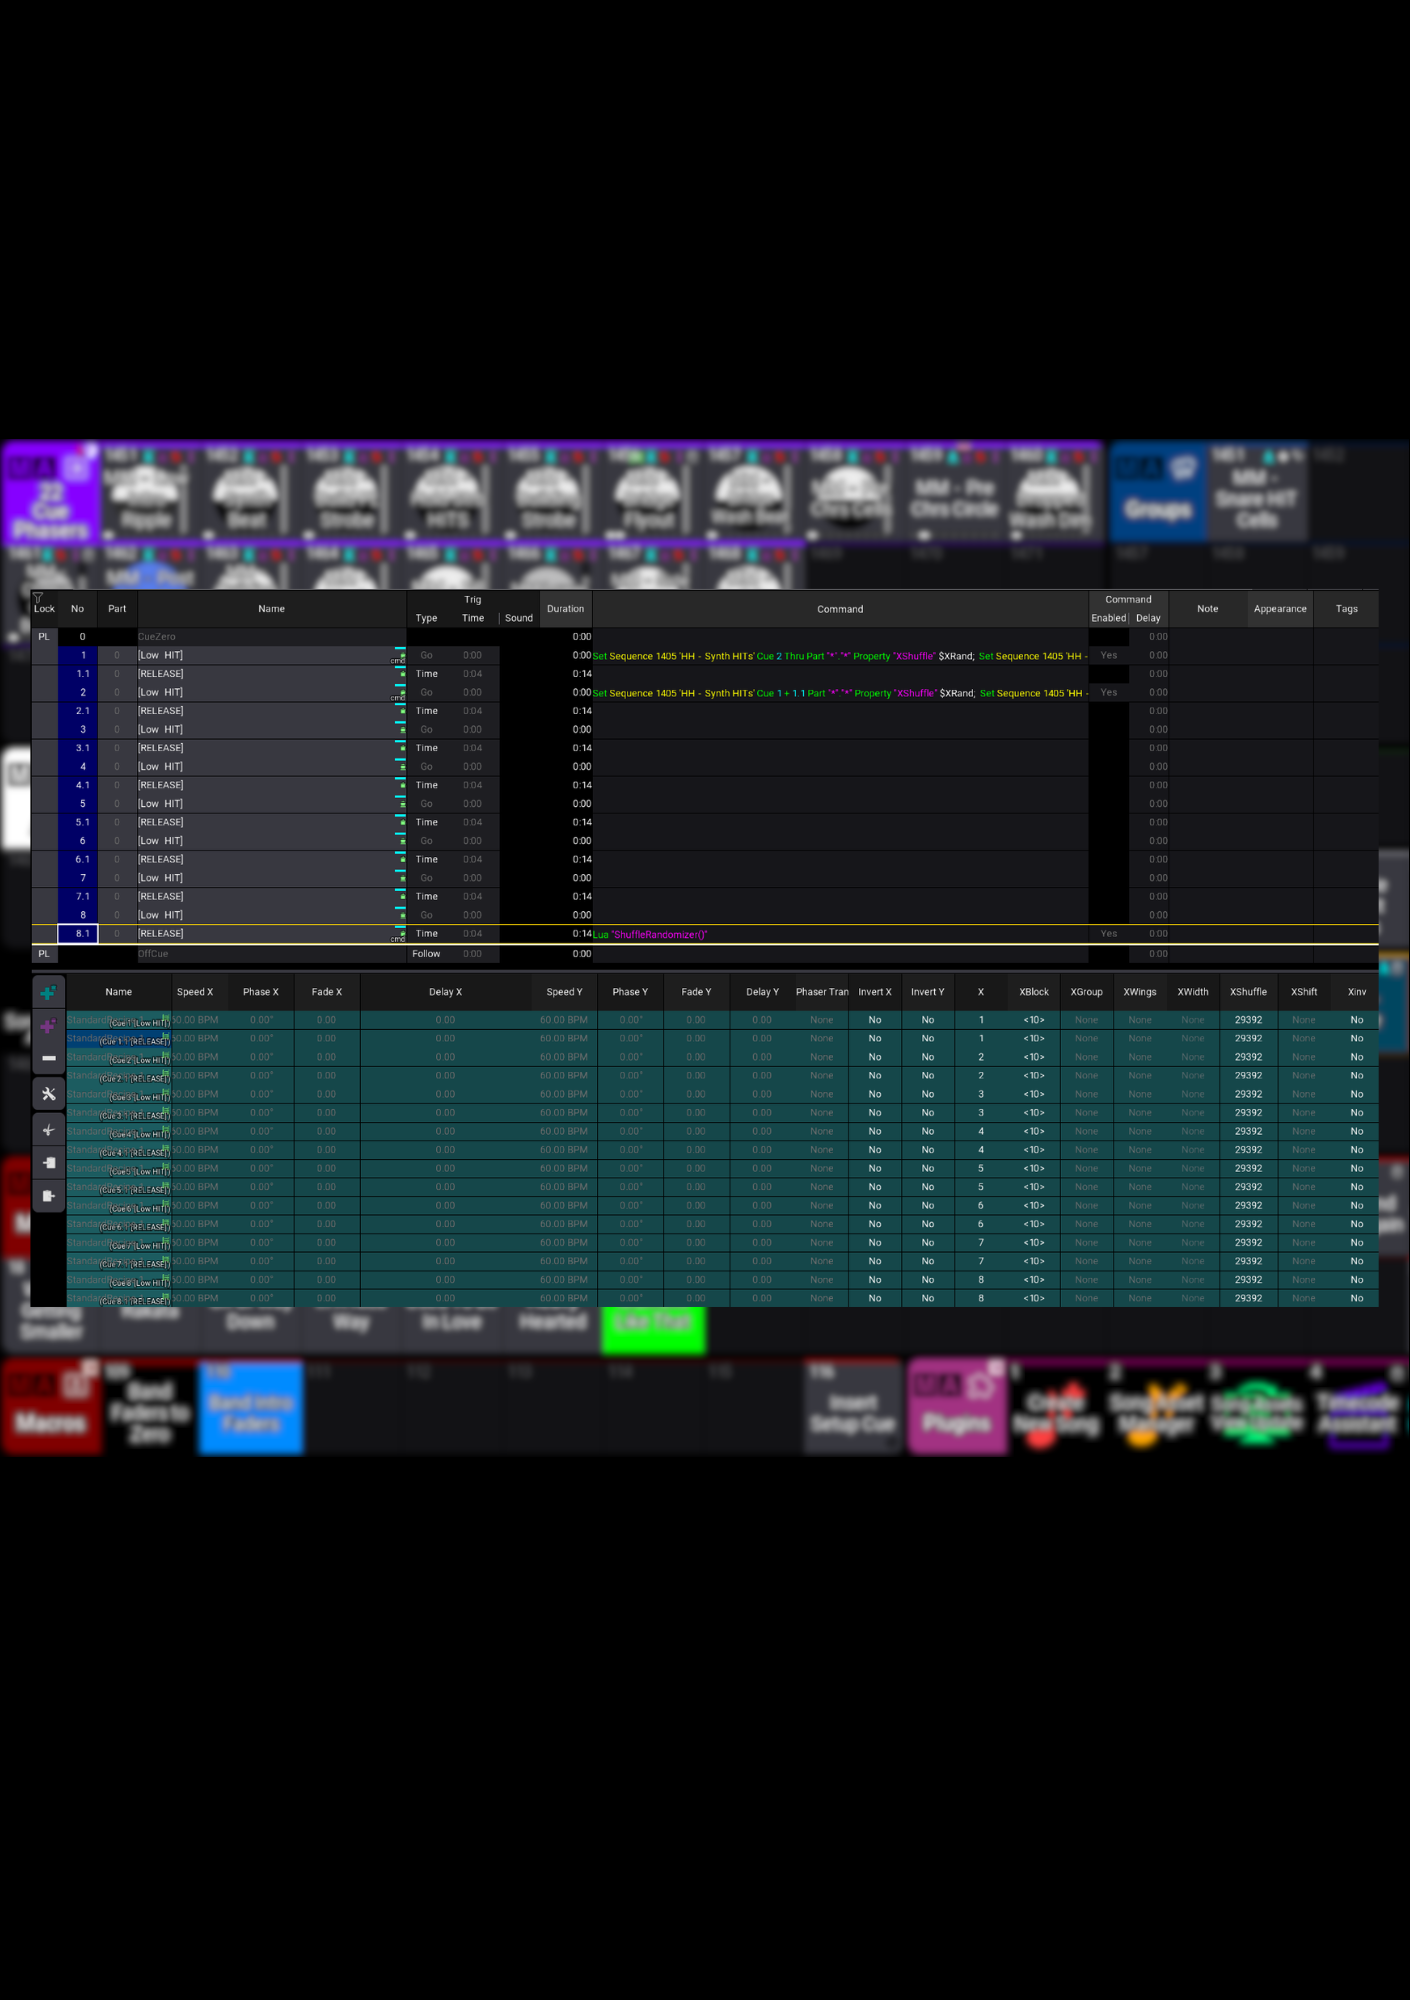1410x2000 pixels.
Task: Open the wrench tools icon
Action: pyautogui.click(x=48, y=1094)
